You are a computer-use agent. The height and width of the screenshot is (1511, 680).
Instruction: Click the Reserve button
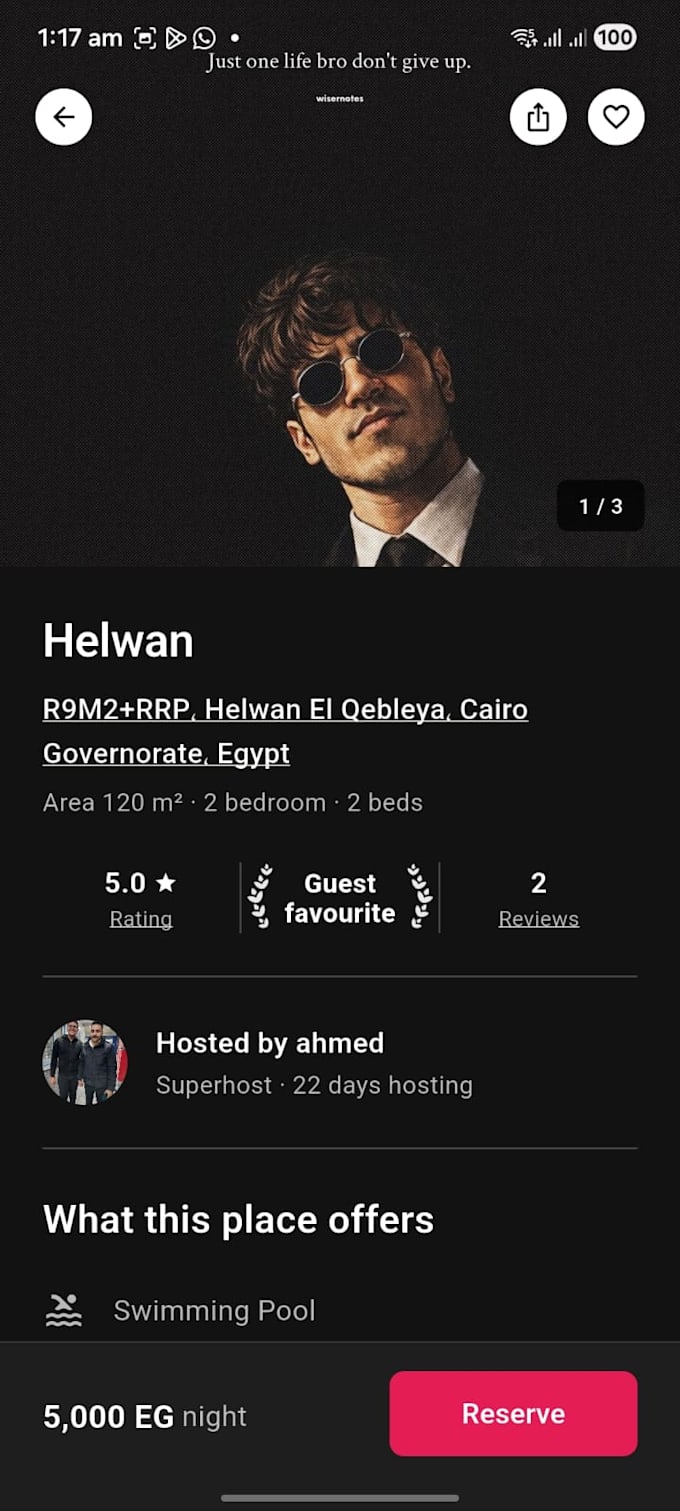(x=513, y=1413)
